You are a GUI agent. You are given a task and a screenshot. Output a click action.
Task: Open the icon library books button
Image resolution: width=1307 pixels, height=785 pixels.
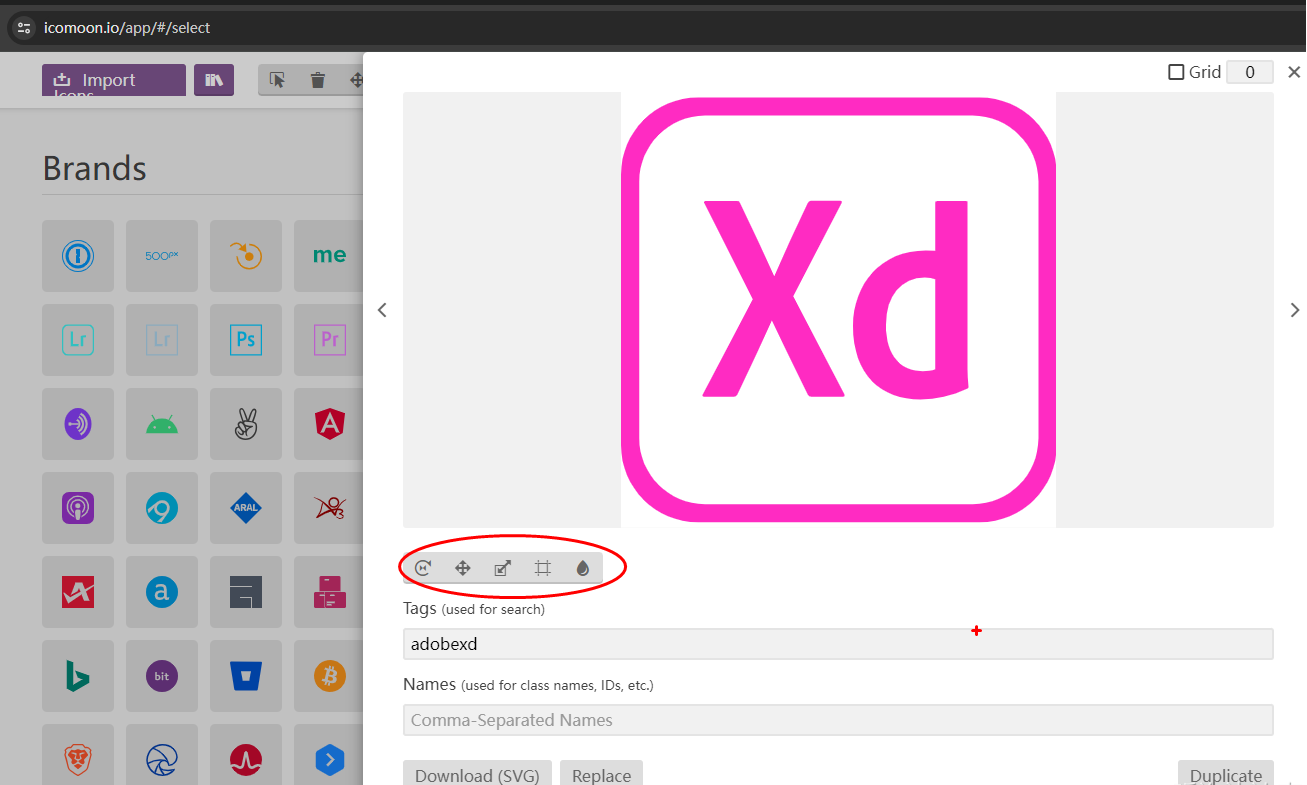coord(214,80)
